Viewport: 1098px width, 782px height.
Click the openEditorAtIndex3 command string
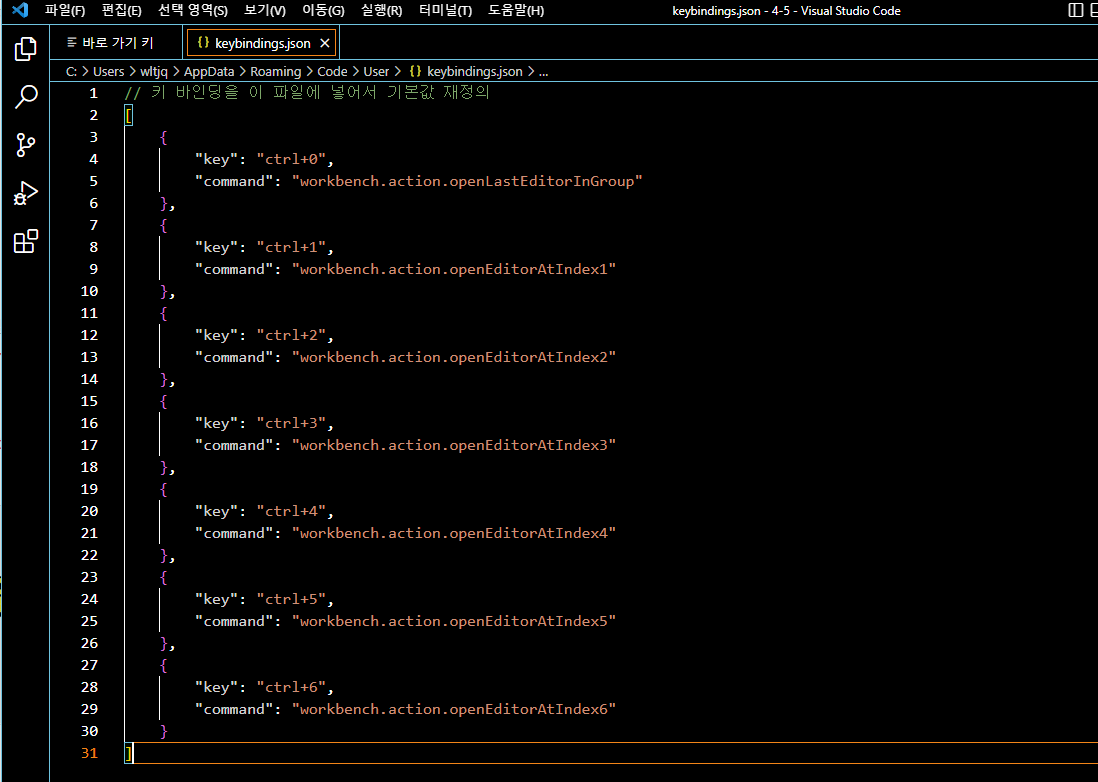[x=454, y=445]
